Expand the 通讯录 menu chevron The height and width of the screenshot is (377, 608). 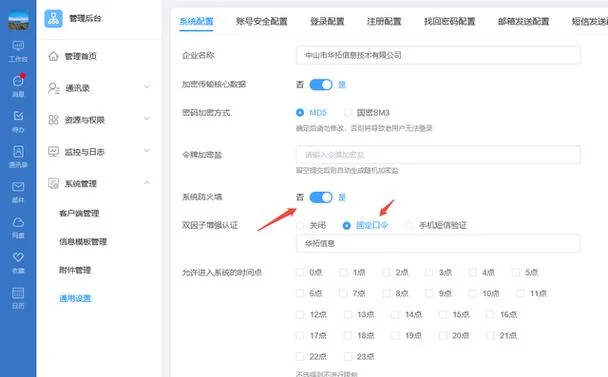[147, 87]
